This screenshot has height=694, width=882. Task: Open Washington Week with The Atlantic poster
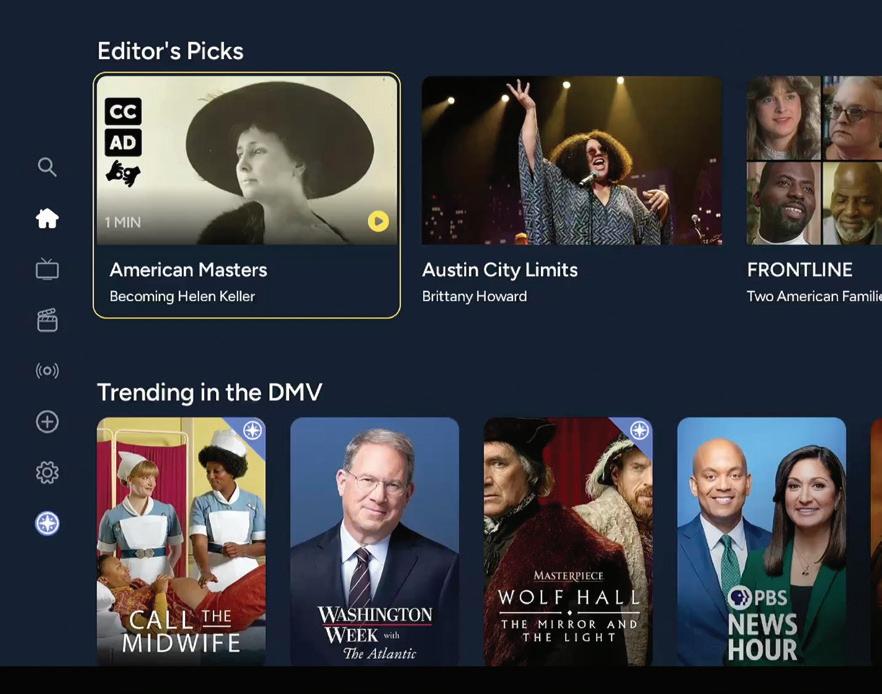[x=375, y=542]
